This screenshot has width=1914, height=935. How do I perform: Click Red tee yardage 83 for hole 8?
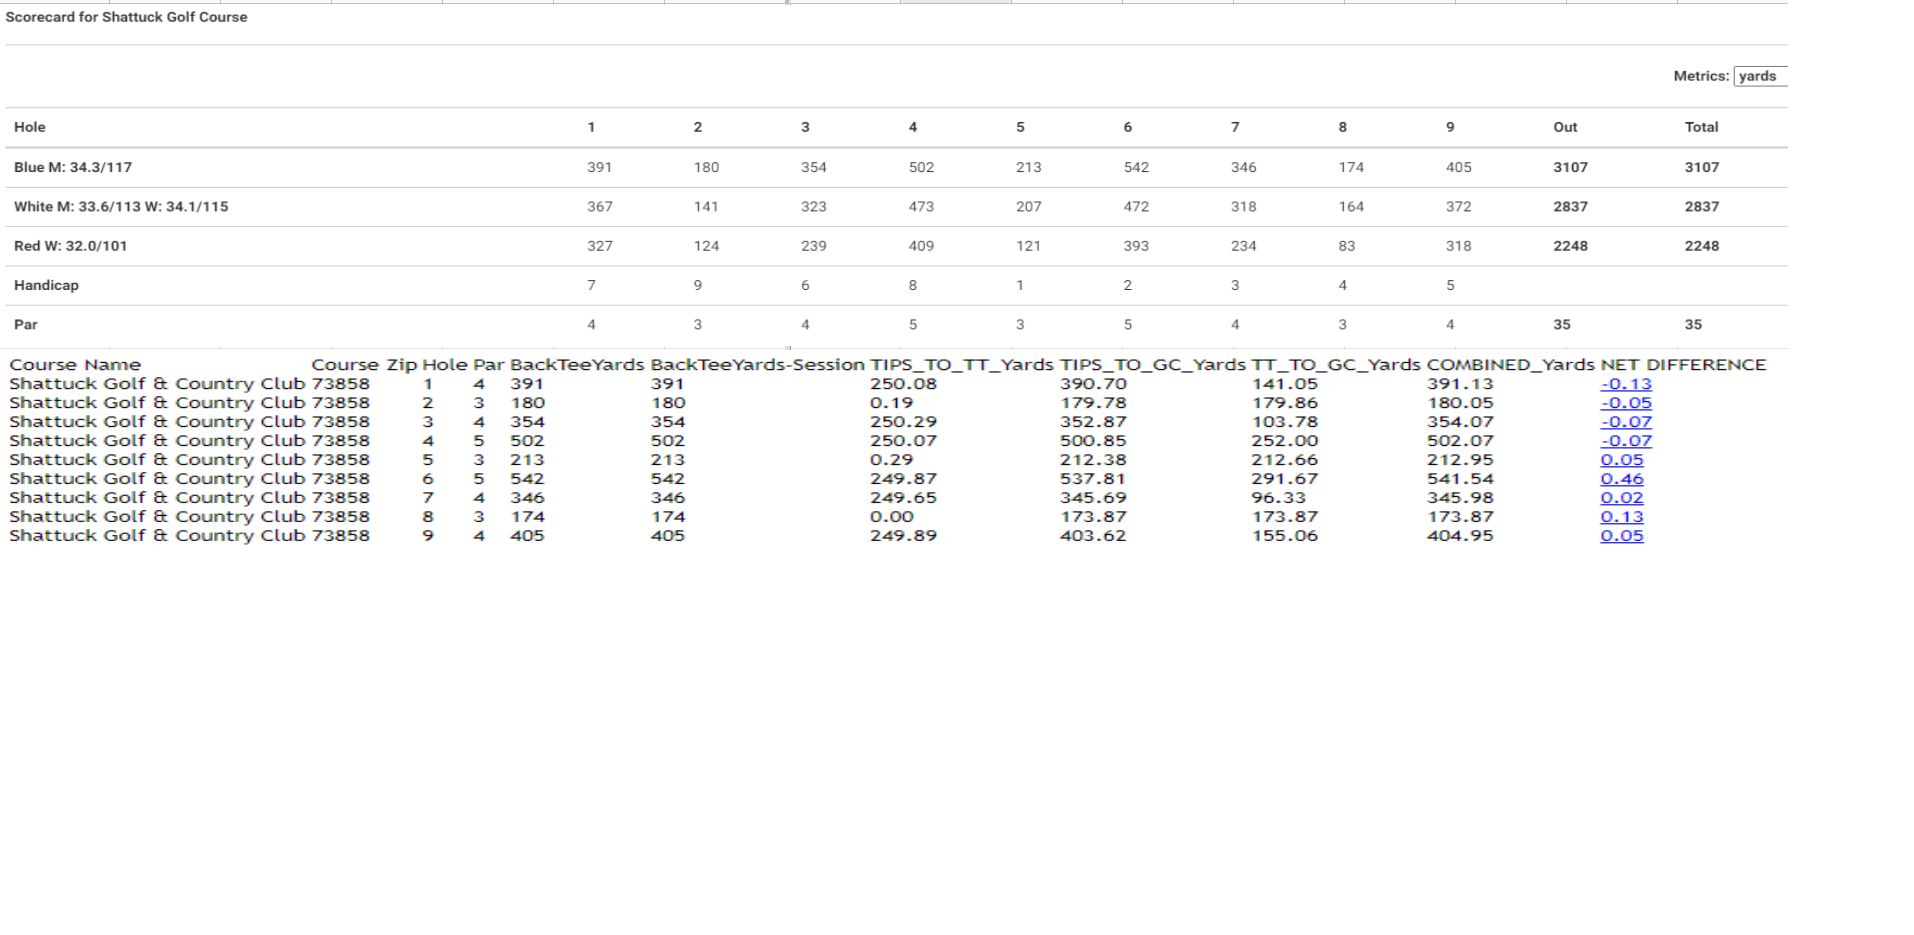[x=1347, y=246]
